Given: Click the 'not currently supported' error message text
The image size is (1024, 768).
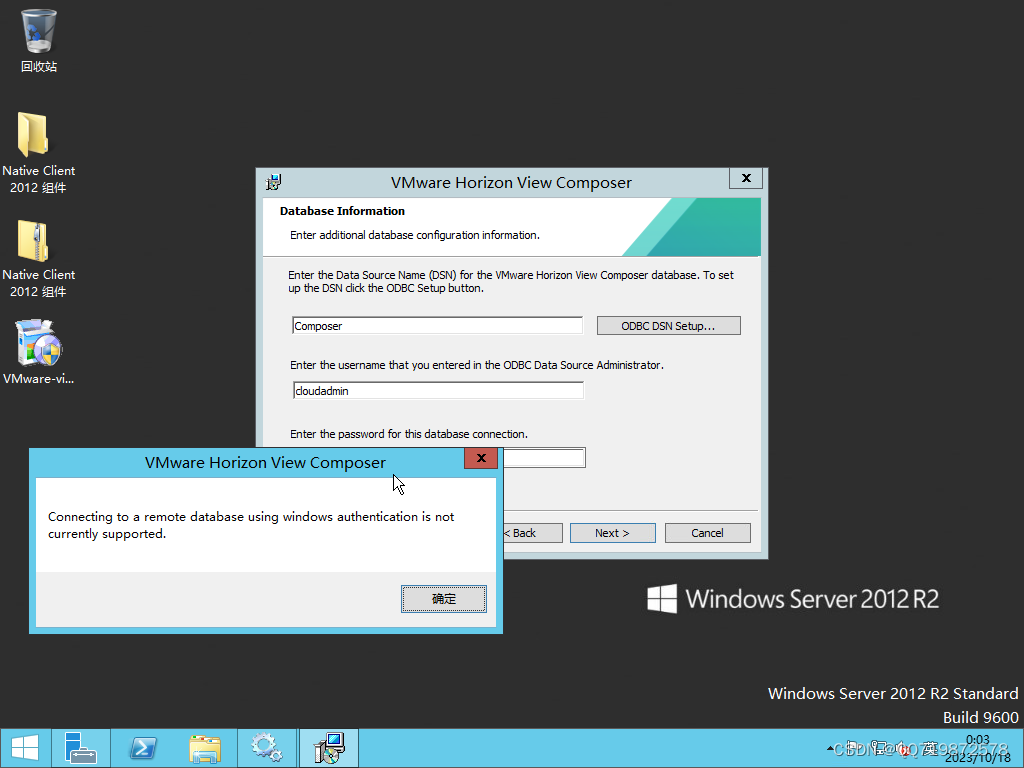Looking at the screenshot, I should point(251,525).
